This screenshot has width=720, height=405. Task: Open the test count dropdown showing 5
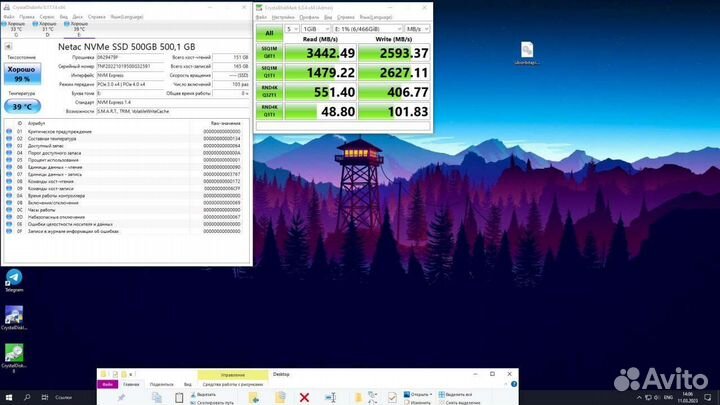[x=292, y=29]
